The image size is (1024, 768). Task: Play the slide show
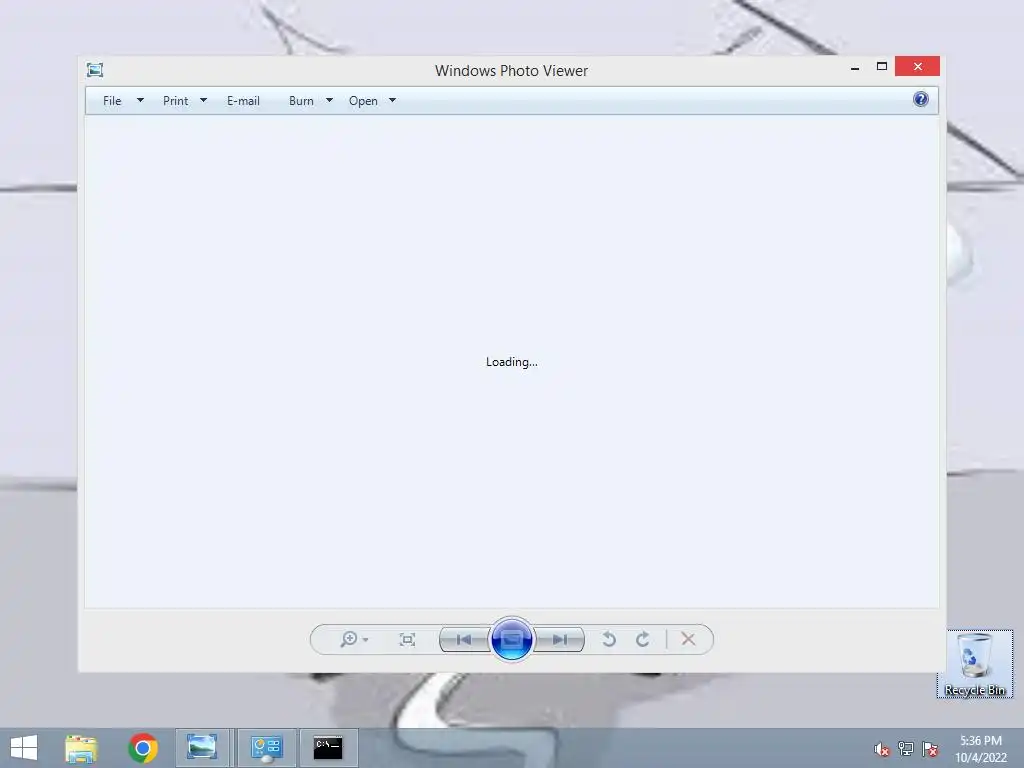coord(511,639)
